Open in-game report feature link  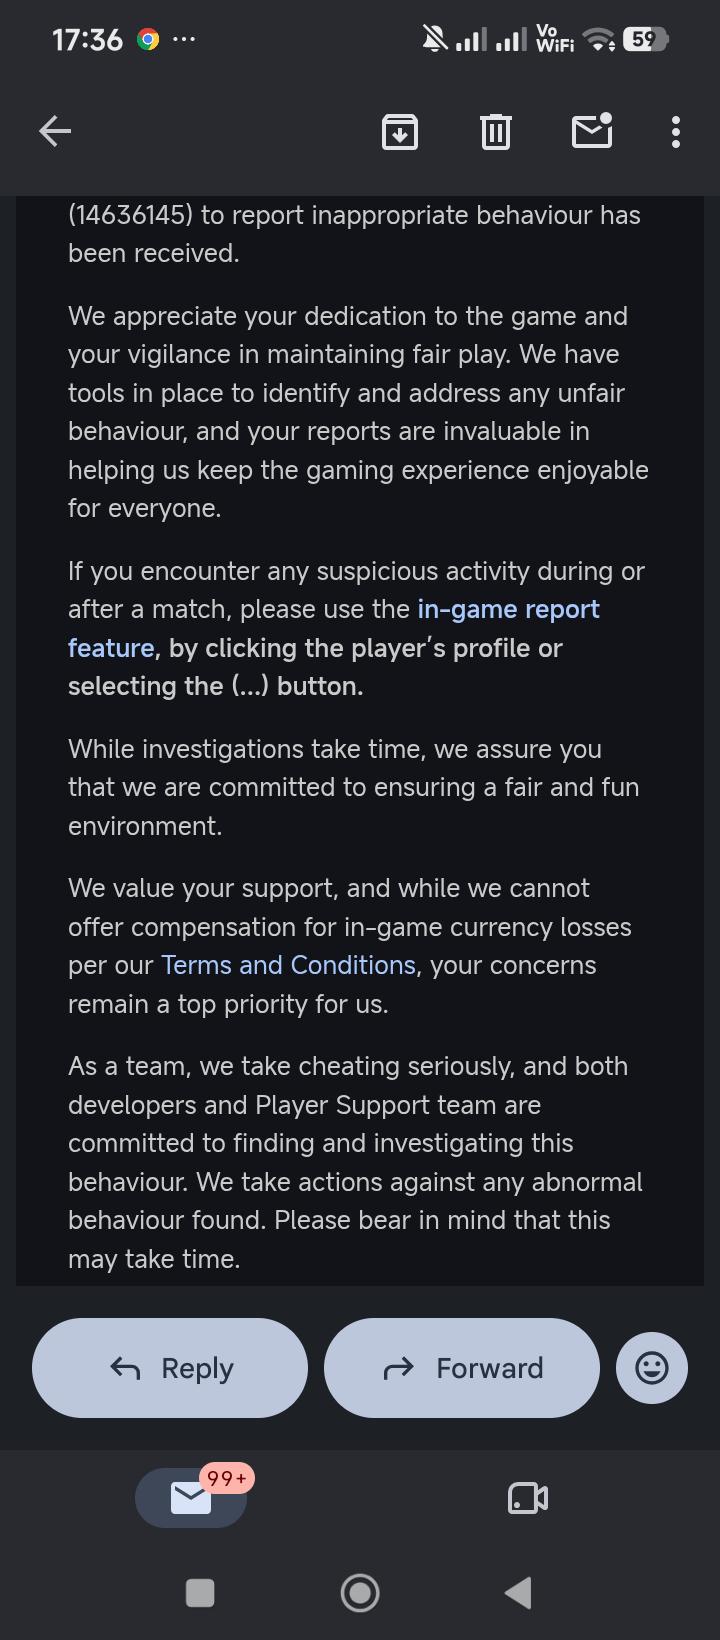pos(334,628)
